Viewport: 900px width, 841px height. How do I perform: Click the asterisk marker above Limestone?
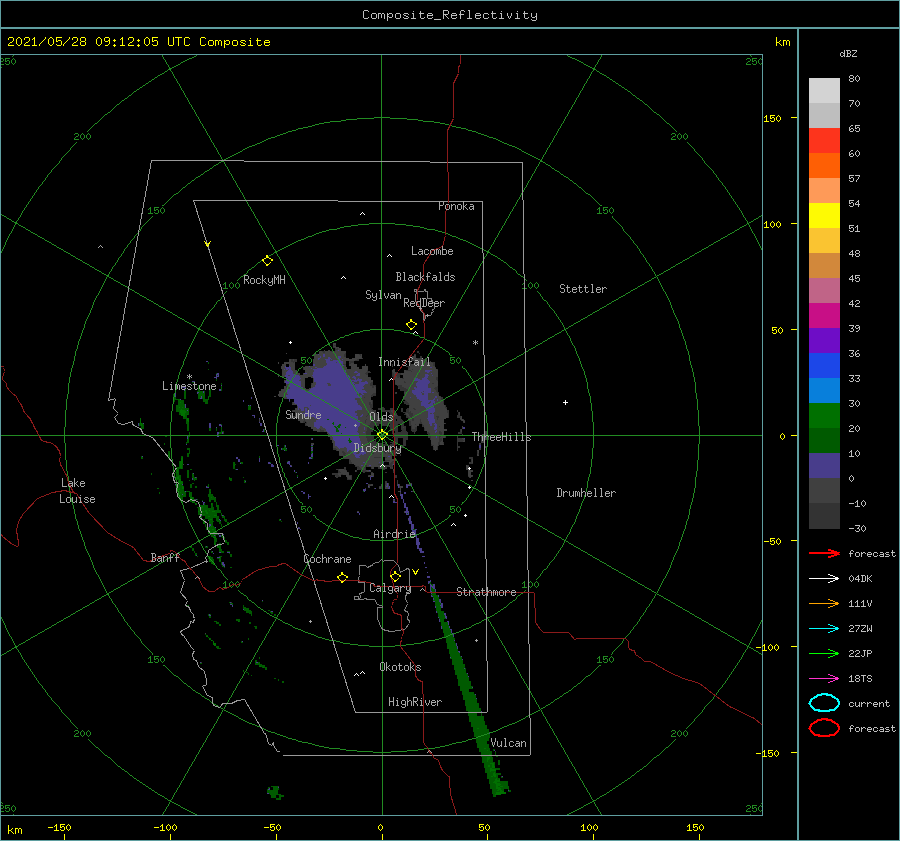[x=189, y=377]
